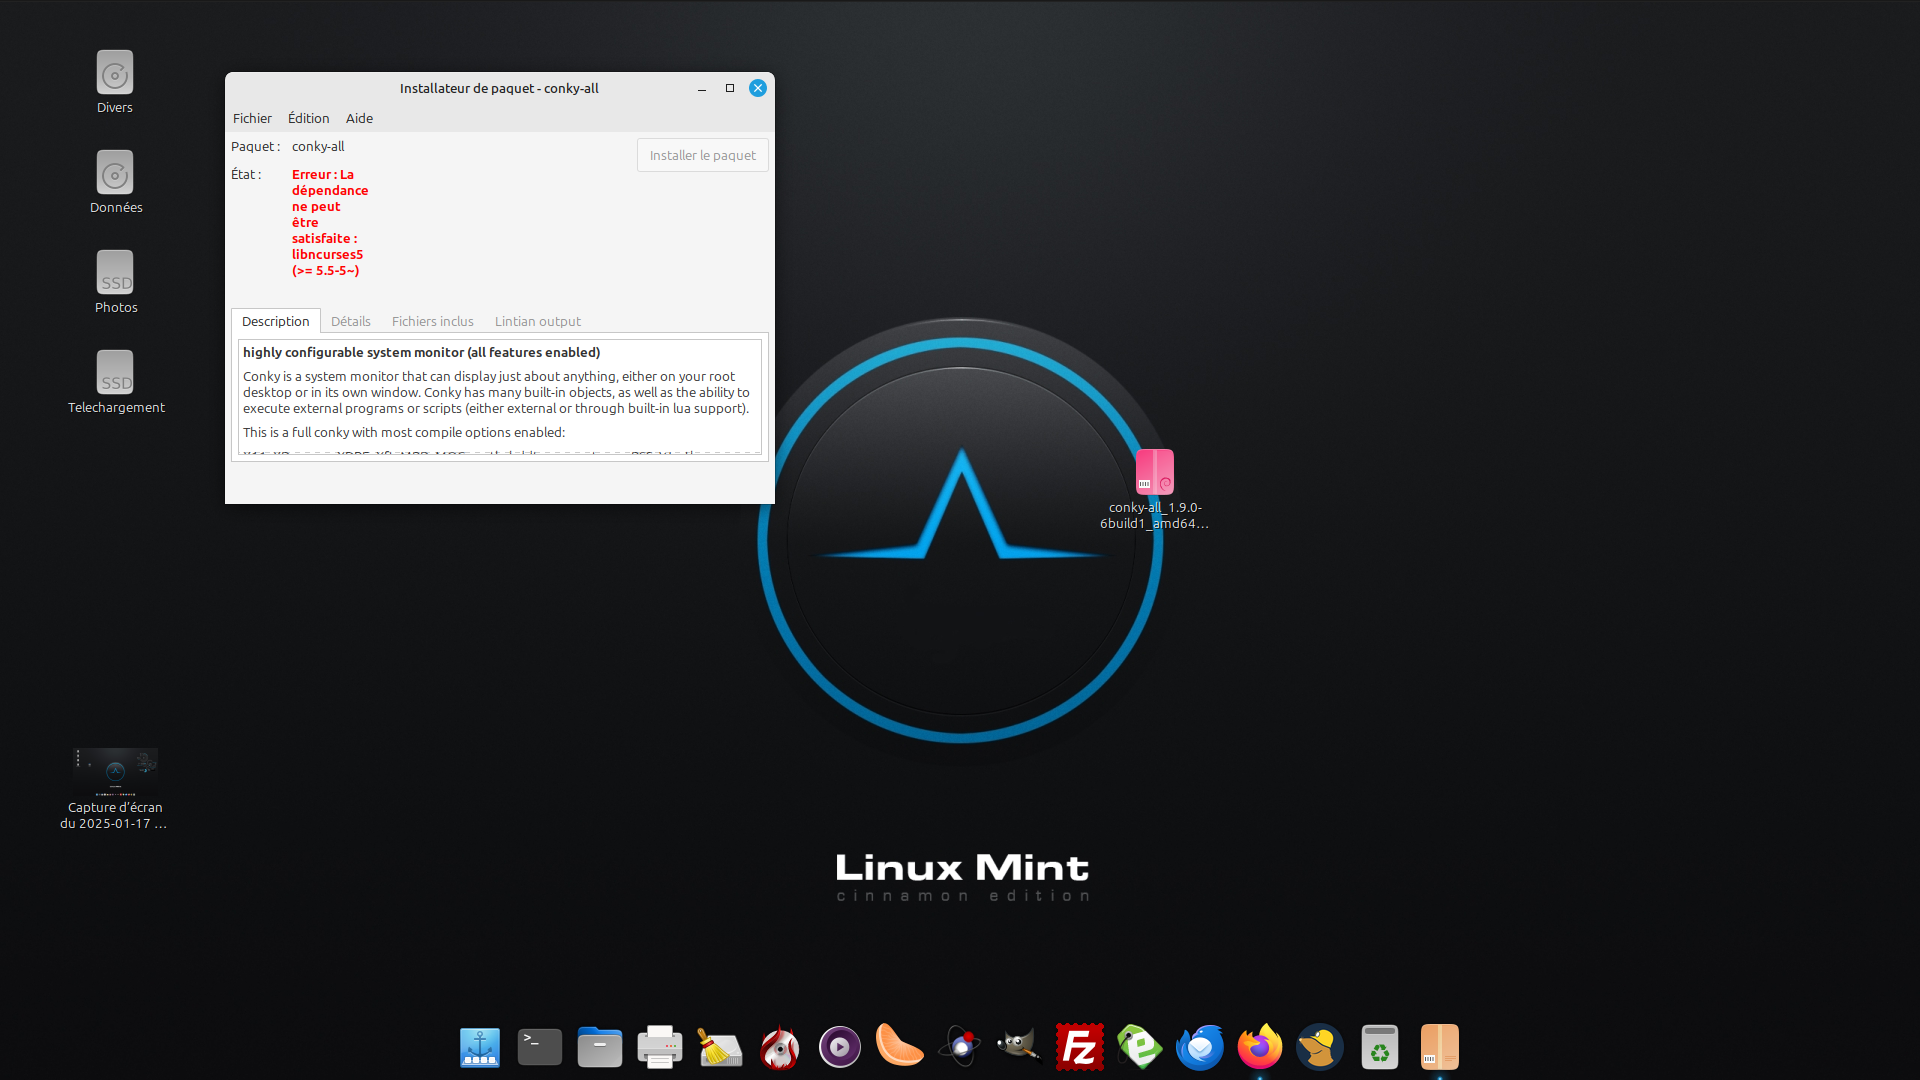Select the Photos SSD desktop icon
The image size is (1920, 1080).
(x=116, y=282)
